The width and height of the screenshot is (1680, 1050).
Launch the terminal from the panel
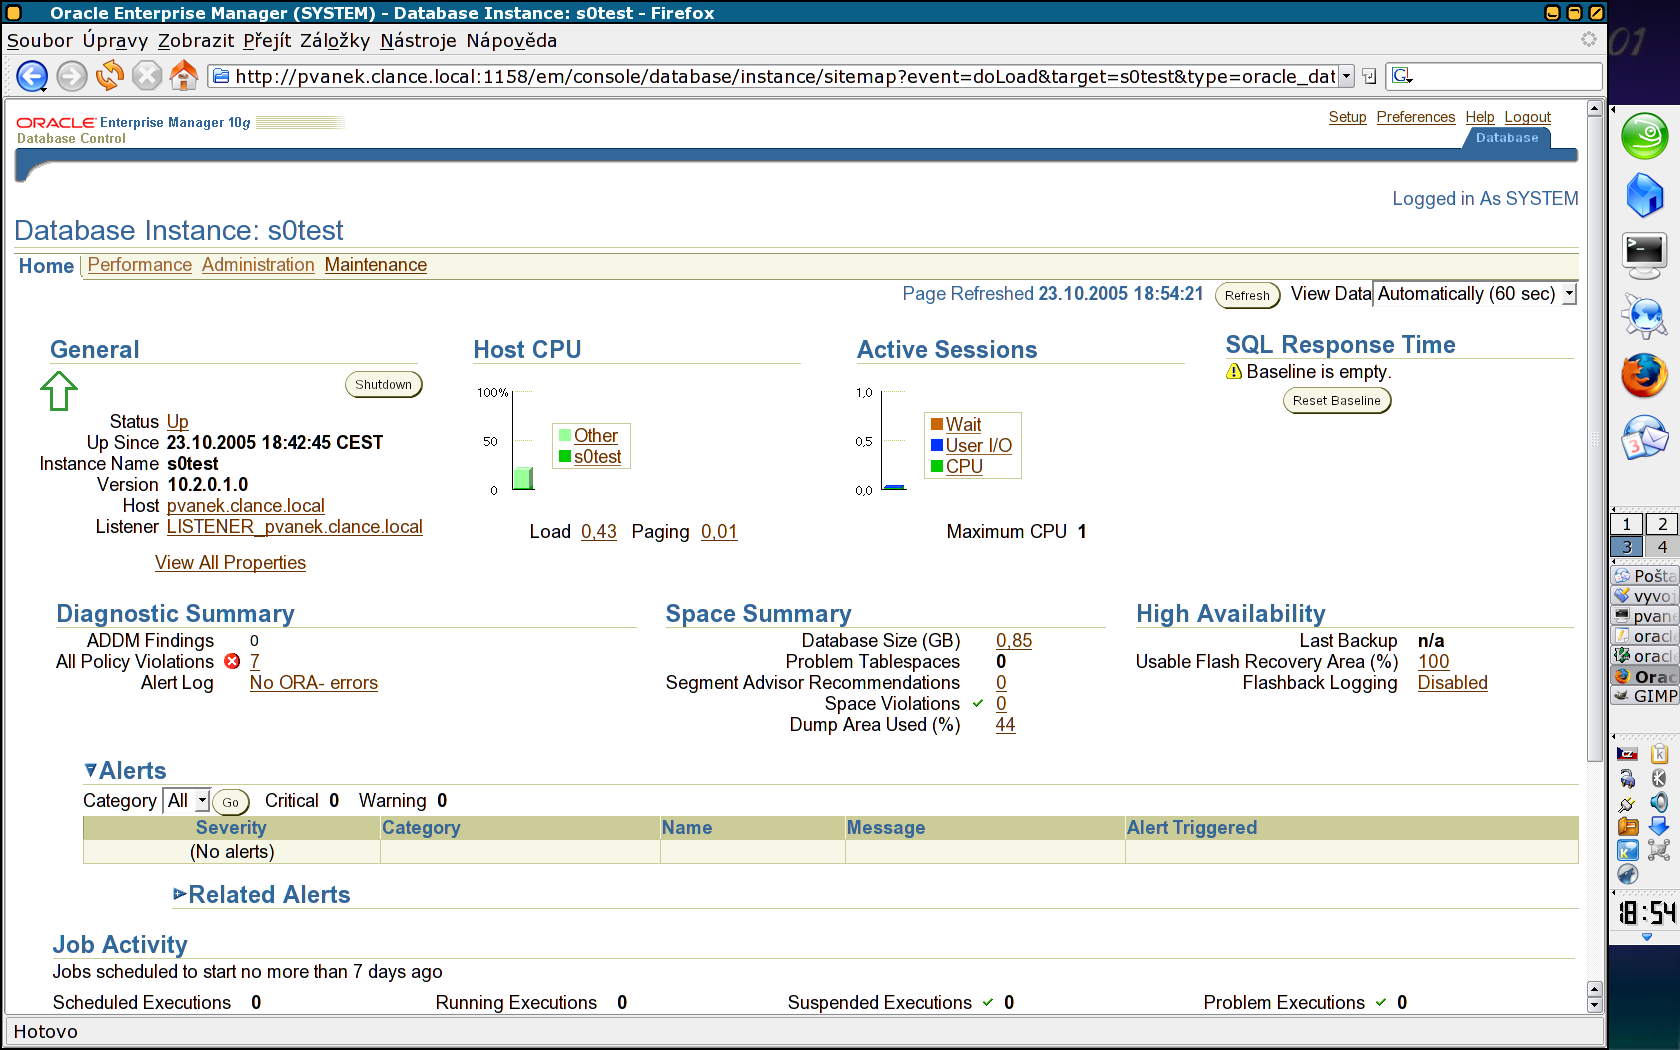click(x=1644, y=255)
